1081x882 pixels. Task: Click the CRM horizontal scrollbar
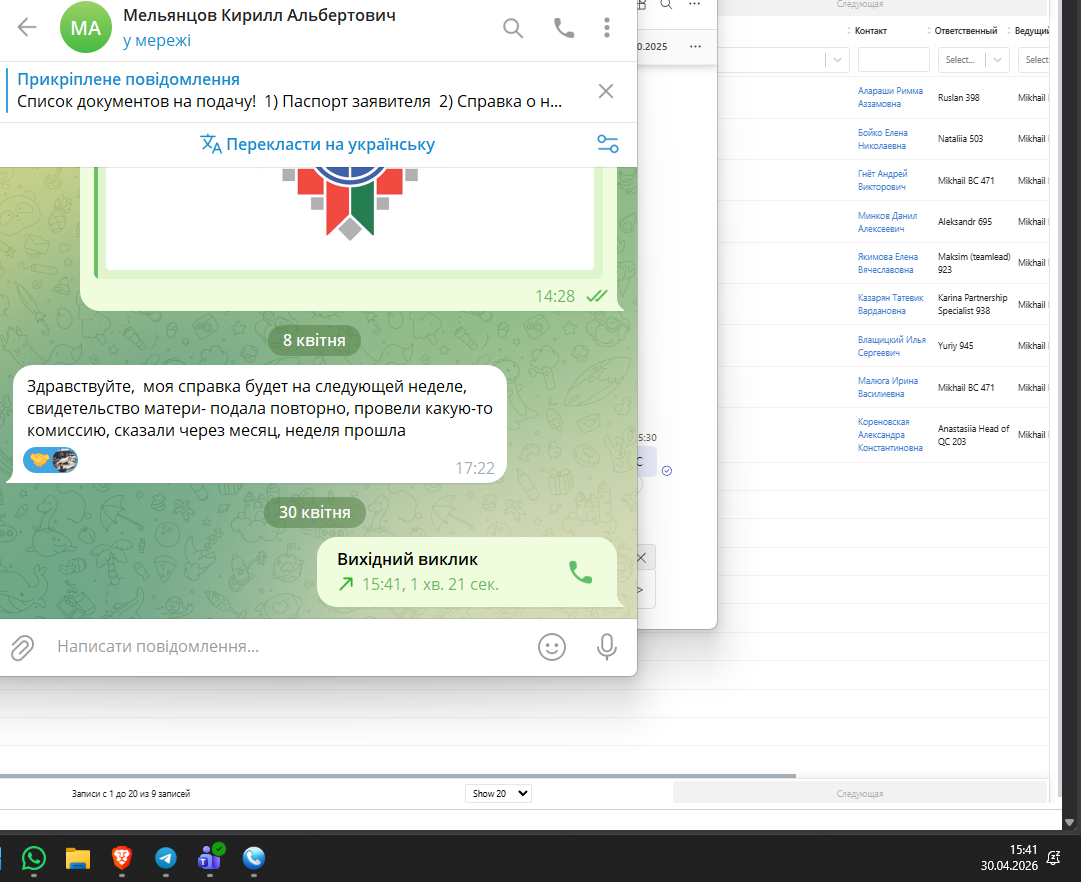pos(398,776)
